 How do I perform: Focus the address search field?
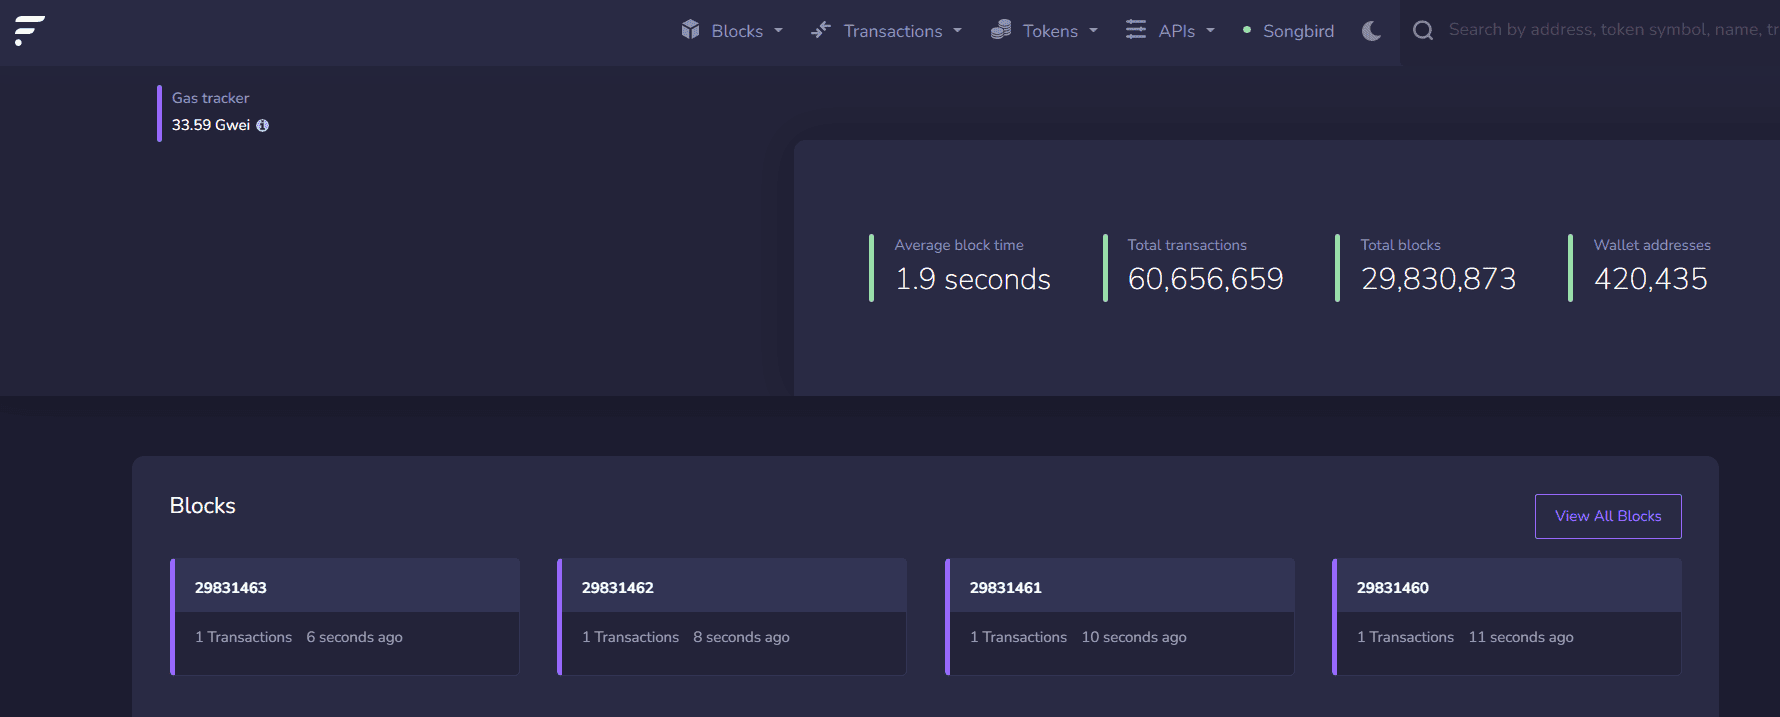(x=1612, y=30)
